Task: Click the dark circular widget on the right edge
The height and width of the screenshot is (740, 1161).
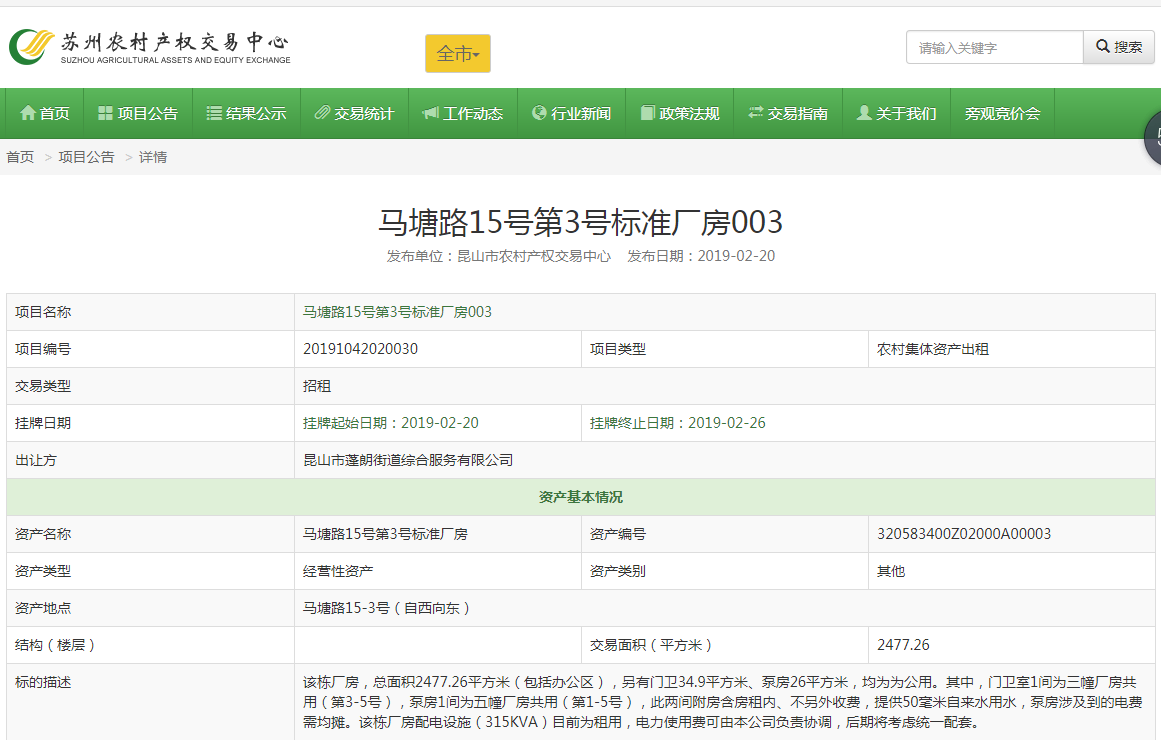Action: (1153, 140)
